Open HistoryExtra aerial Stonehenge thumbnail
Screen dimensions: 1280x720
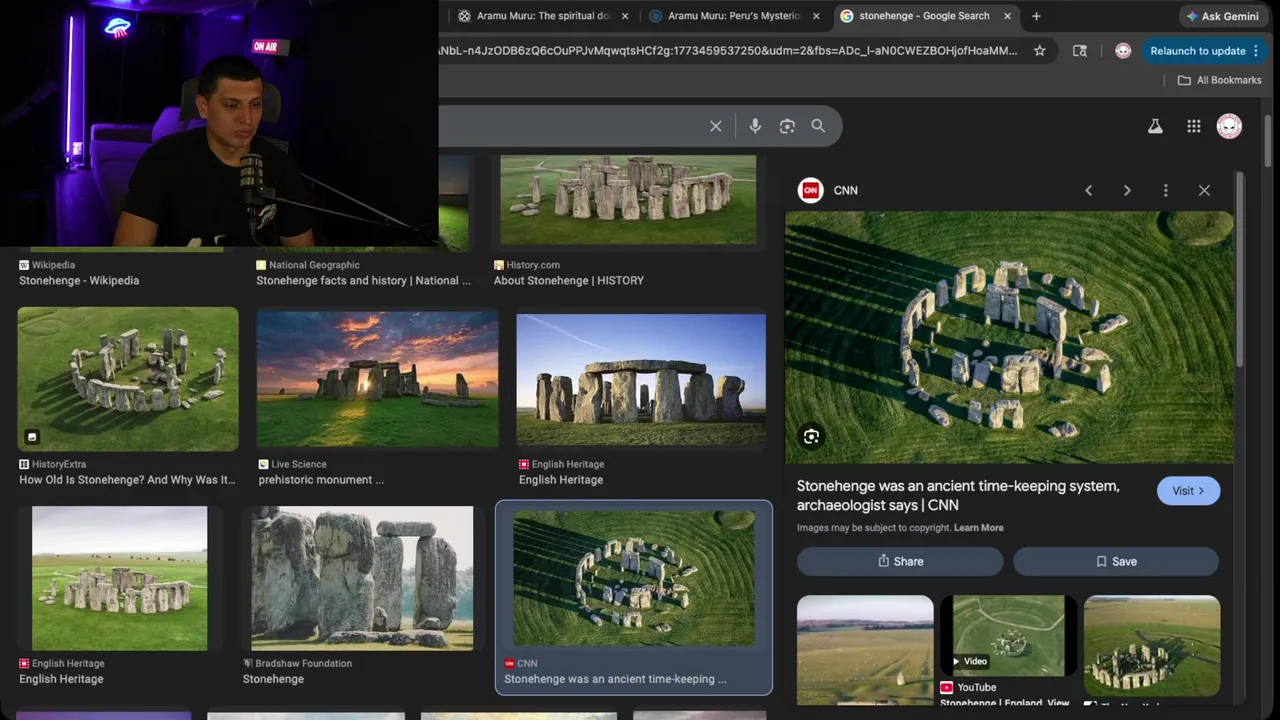tap(128, 379)
